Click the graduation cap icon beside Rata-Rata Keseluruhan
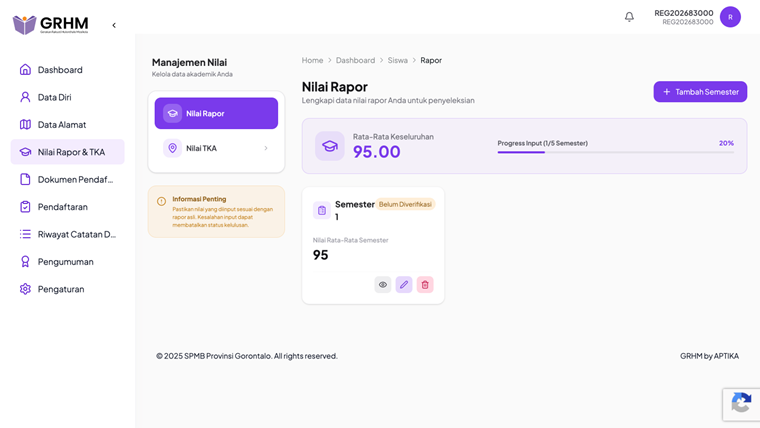Image resolution: width=760 pixels, height=428 pixels. (330, 146)
